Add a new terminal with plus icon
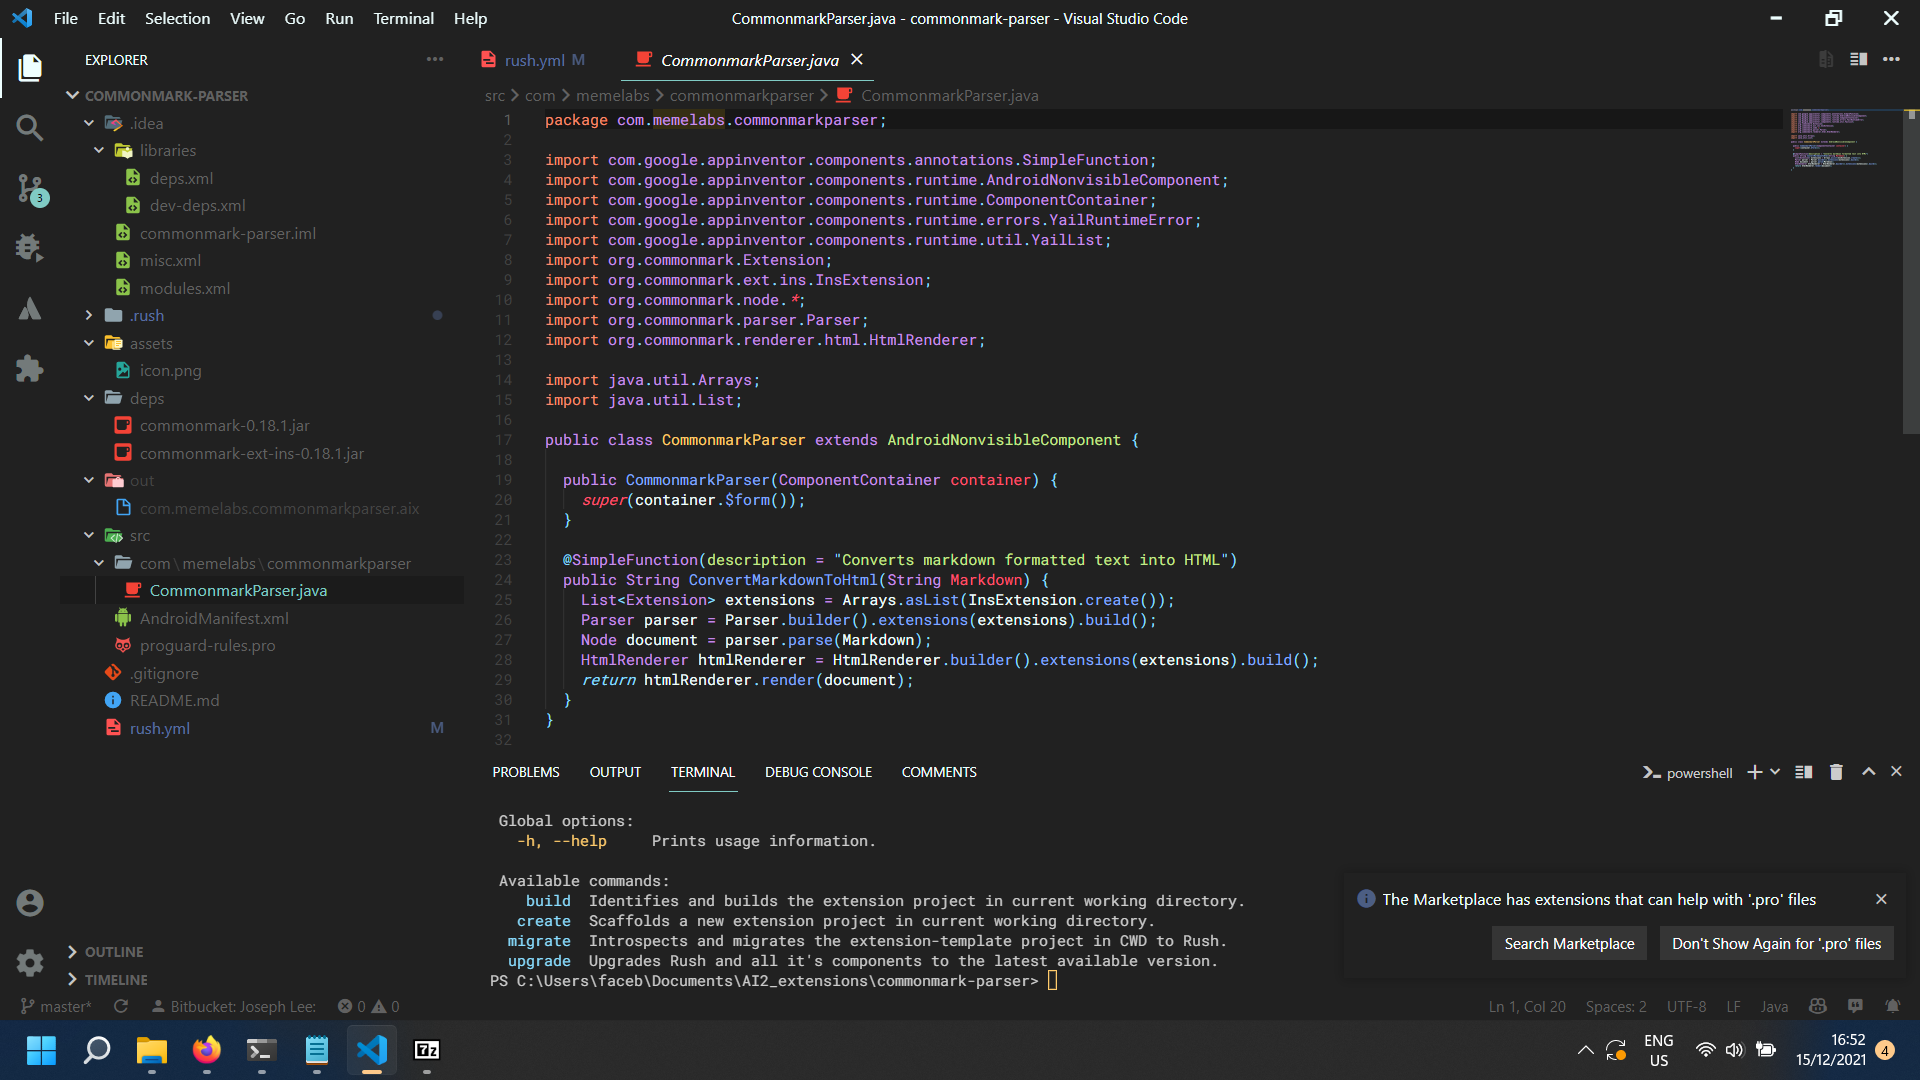 pos(1754,772)
